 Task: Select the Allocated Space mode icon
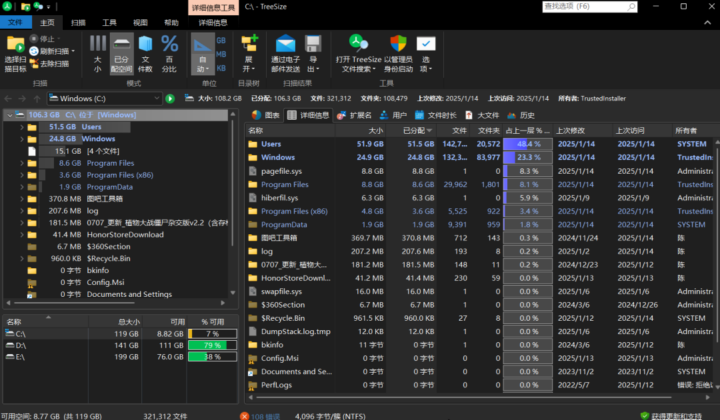tap(122, 44)
